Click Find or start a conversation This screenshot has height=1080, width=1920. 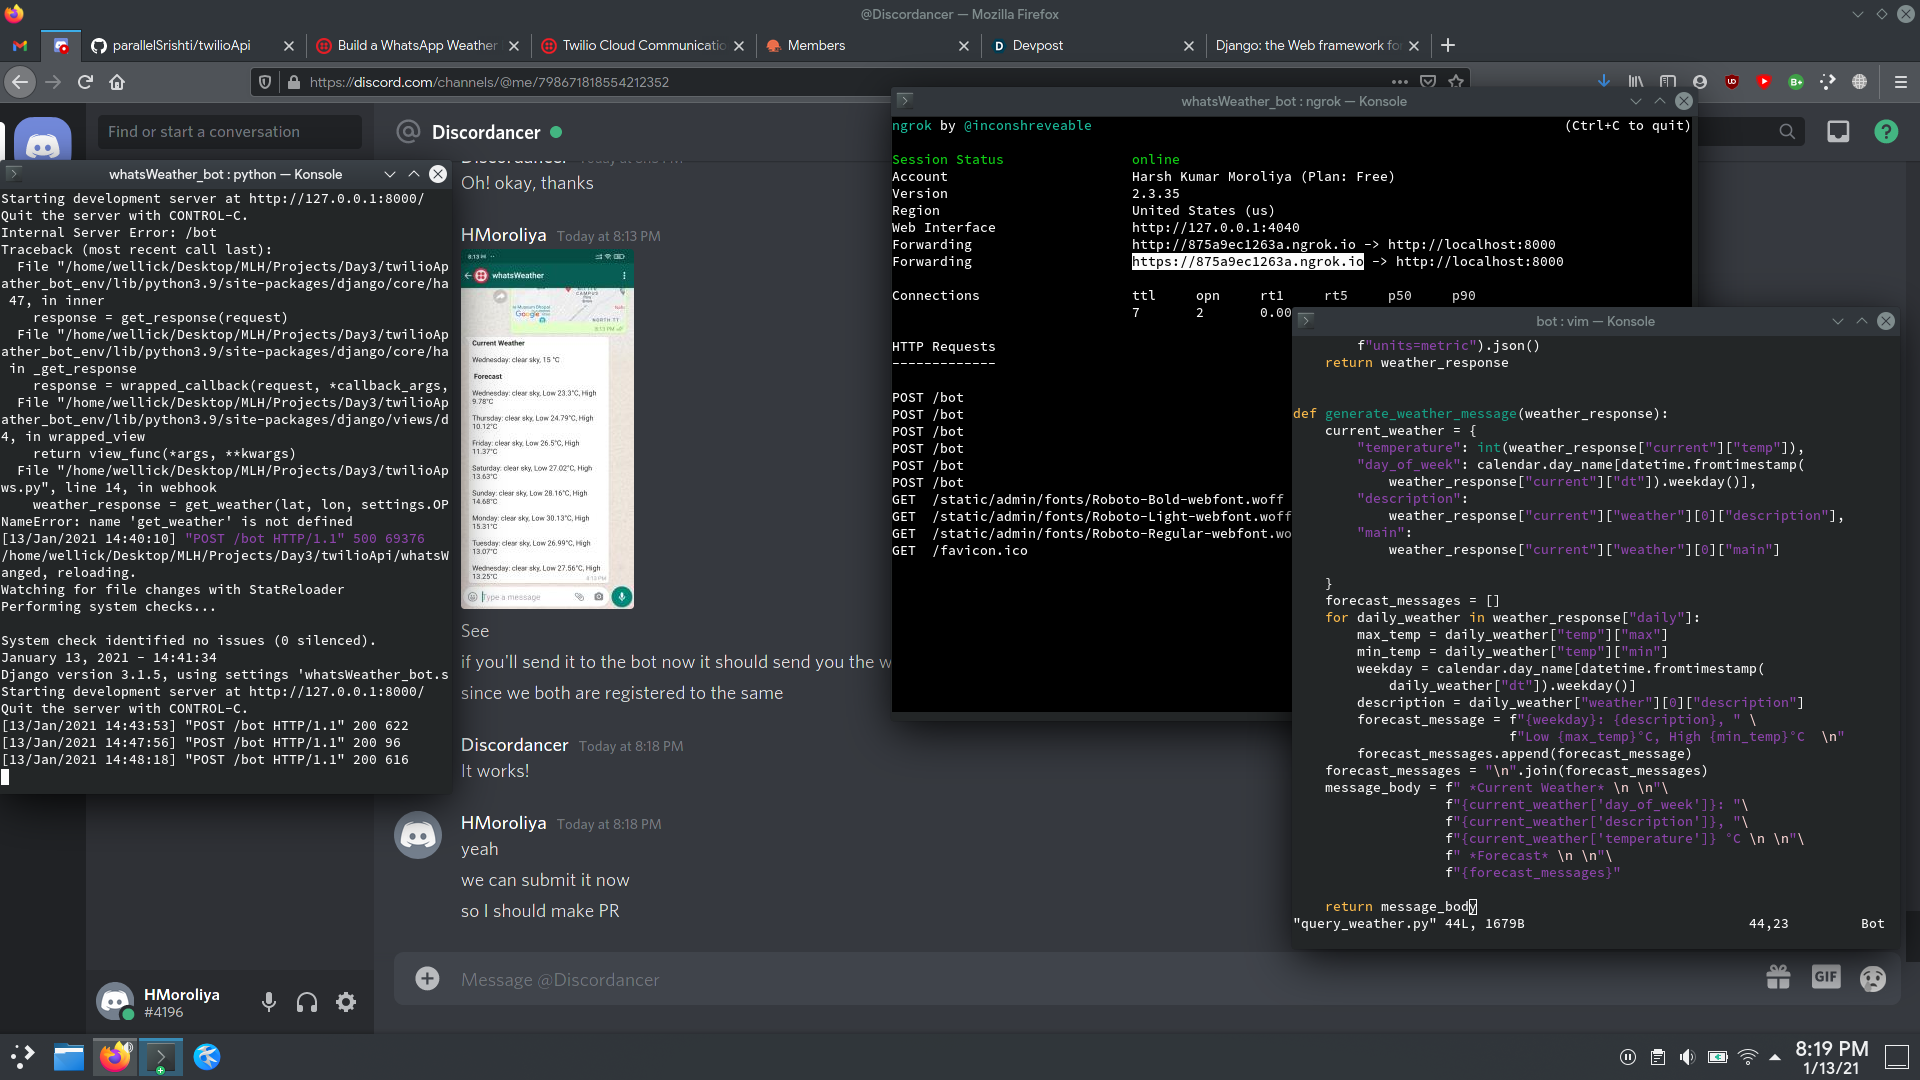point(229,132)
